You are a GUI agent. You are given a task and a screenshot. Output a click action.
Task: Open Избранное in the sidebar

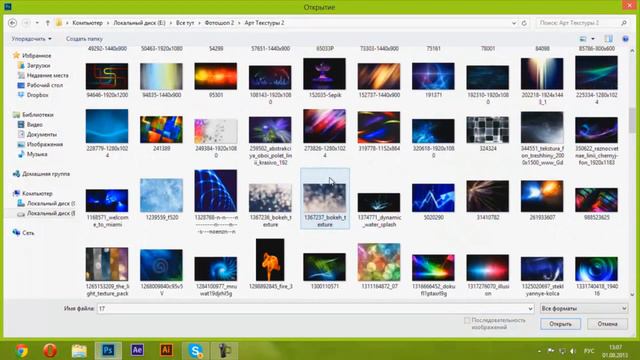(36, 56)
